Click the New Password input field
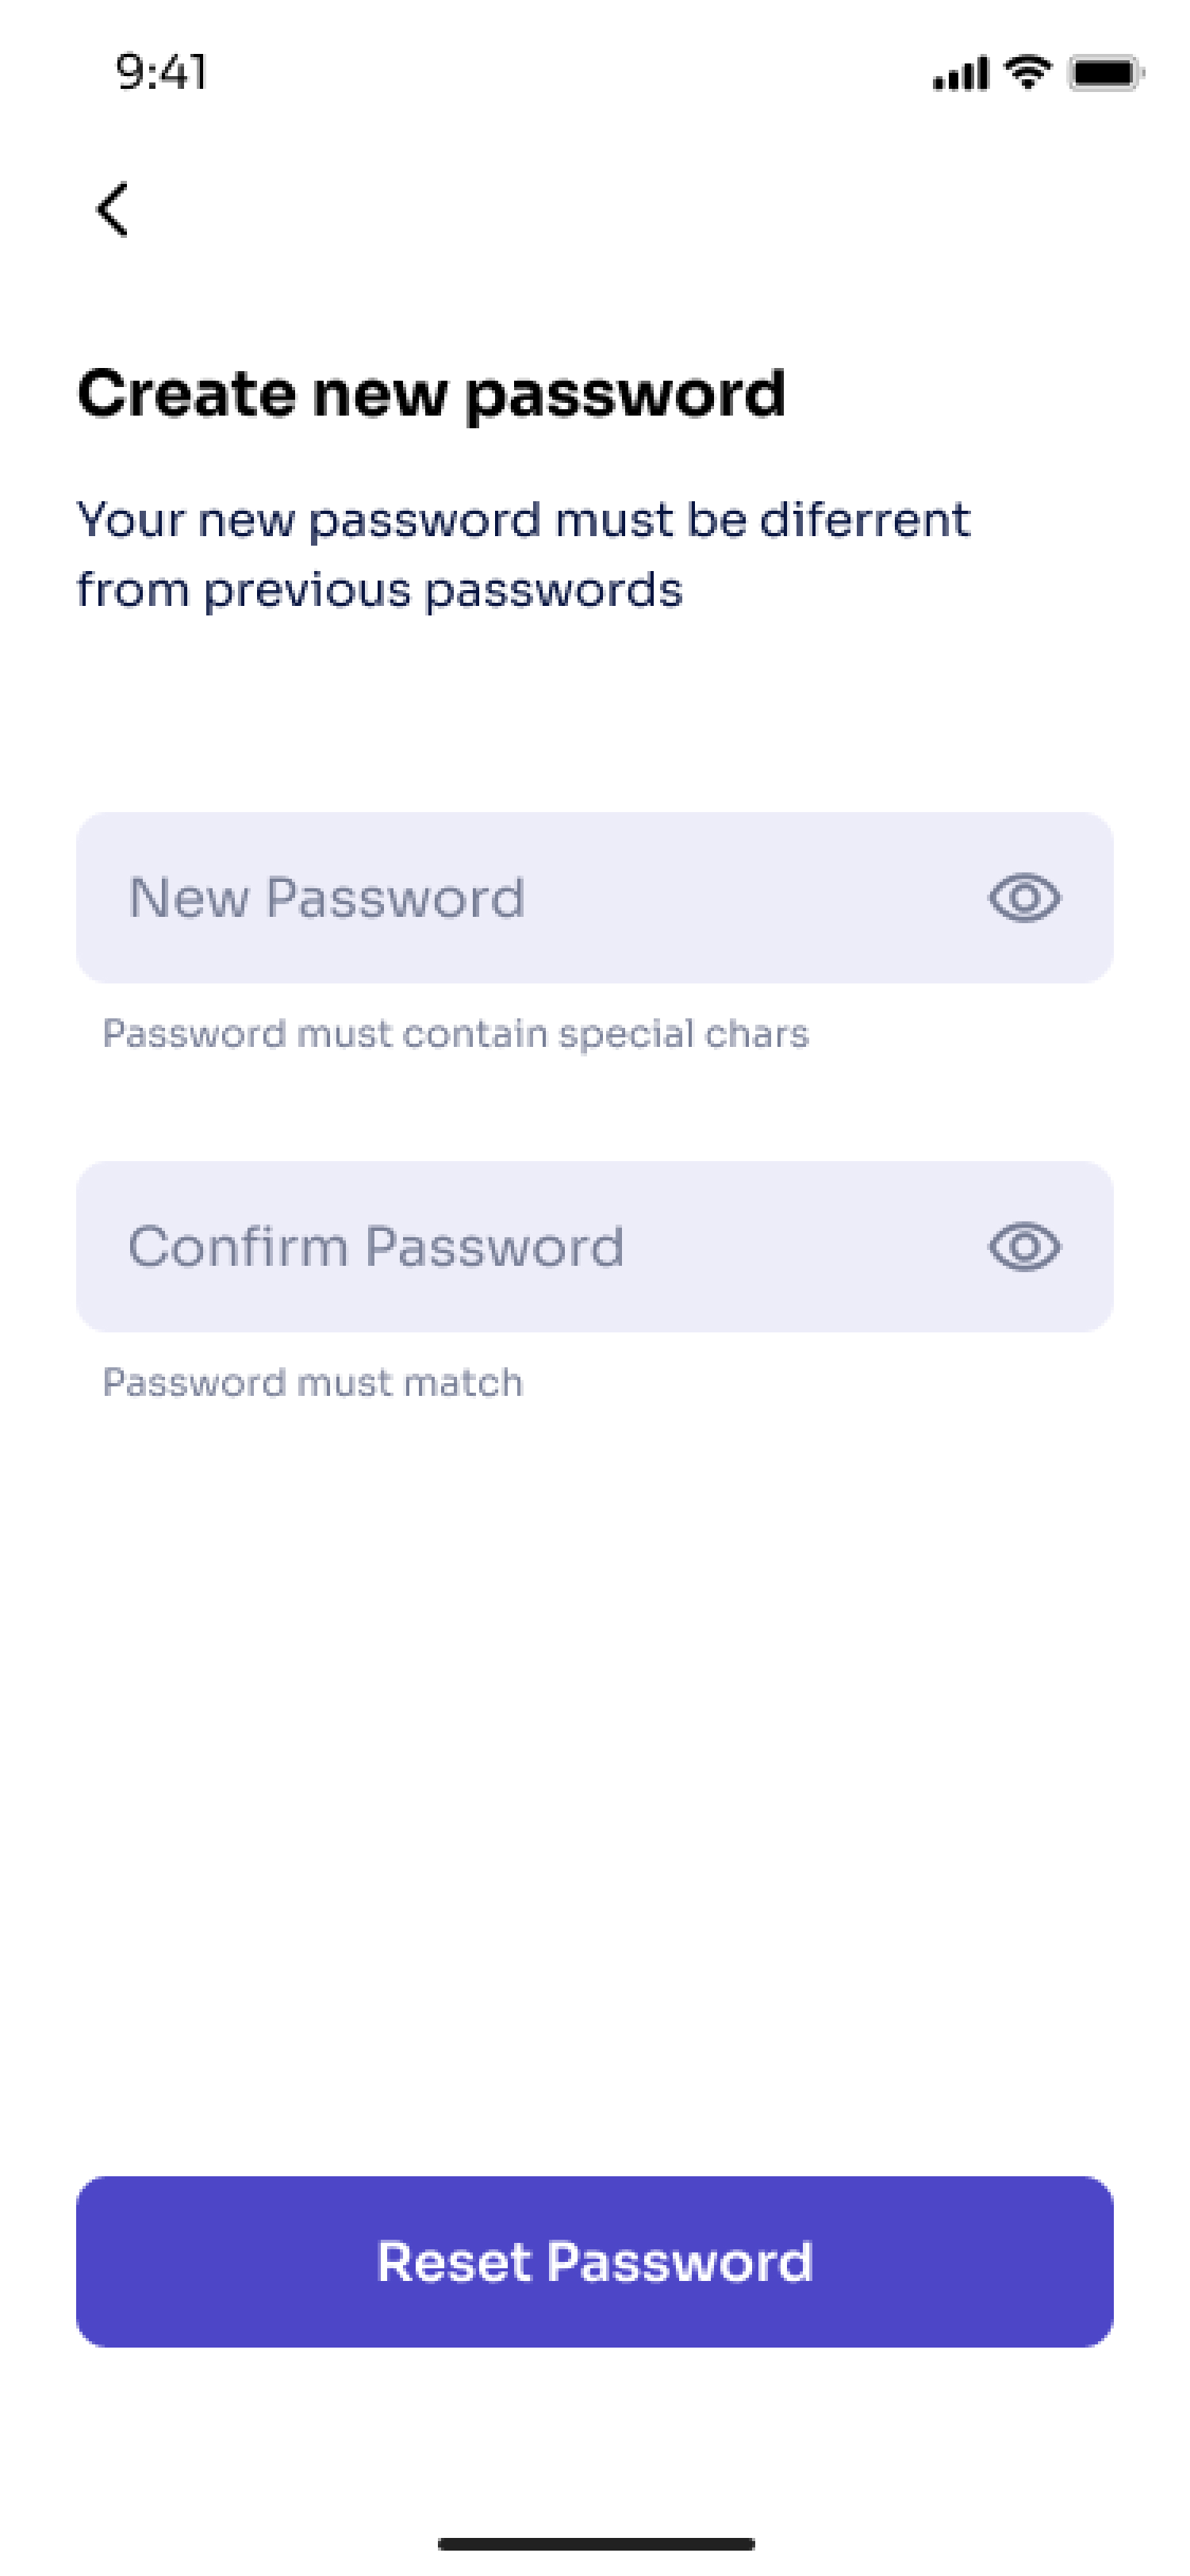The width and height of the screenshot is (1190, 2576). 595,897
